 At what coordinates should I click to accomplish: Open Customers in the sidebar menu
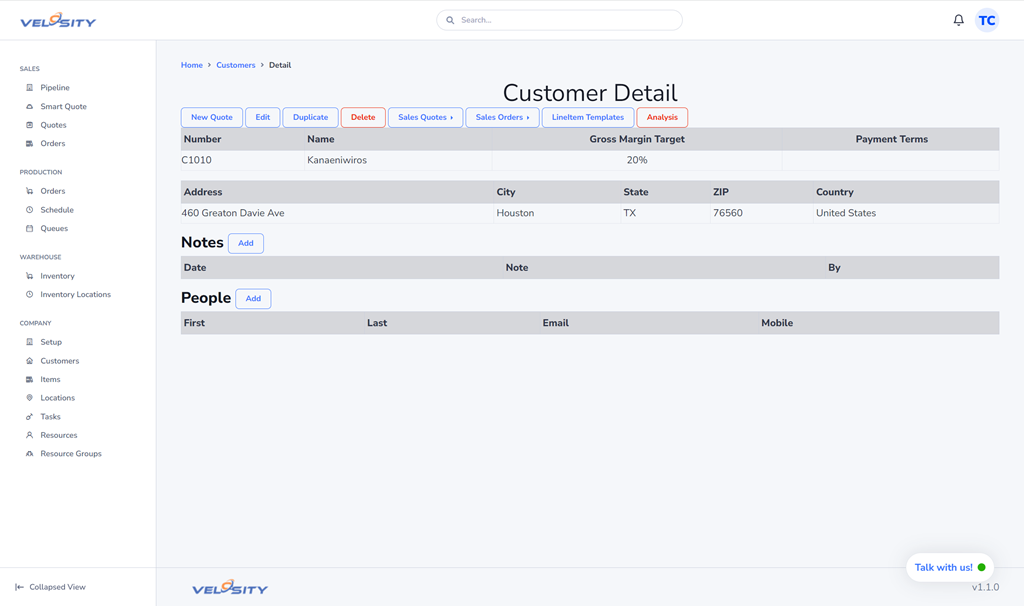[59, 361]
